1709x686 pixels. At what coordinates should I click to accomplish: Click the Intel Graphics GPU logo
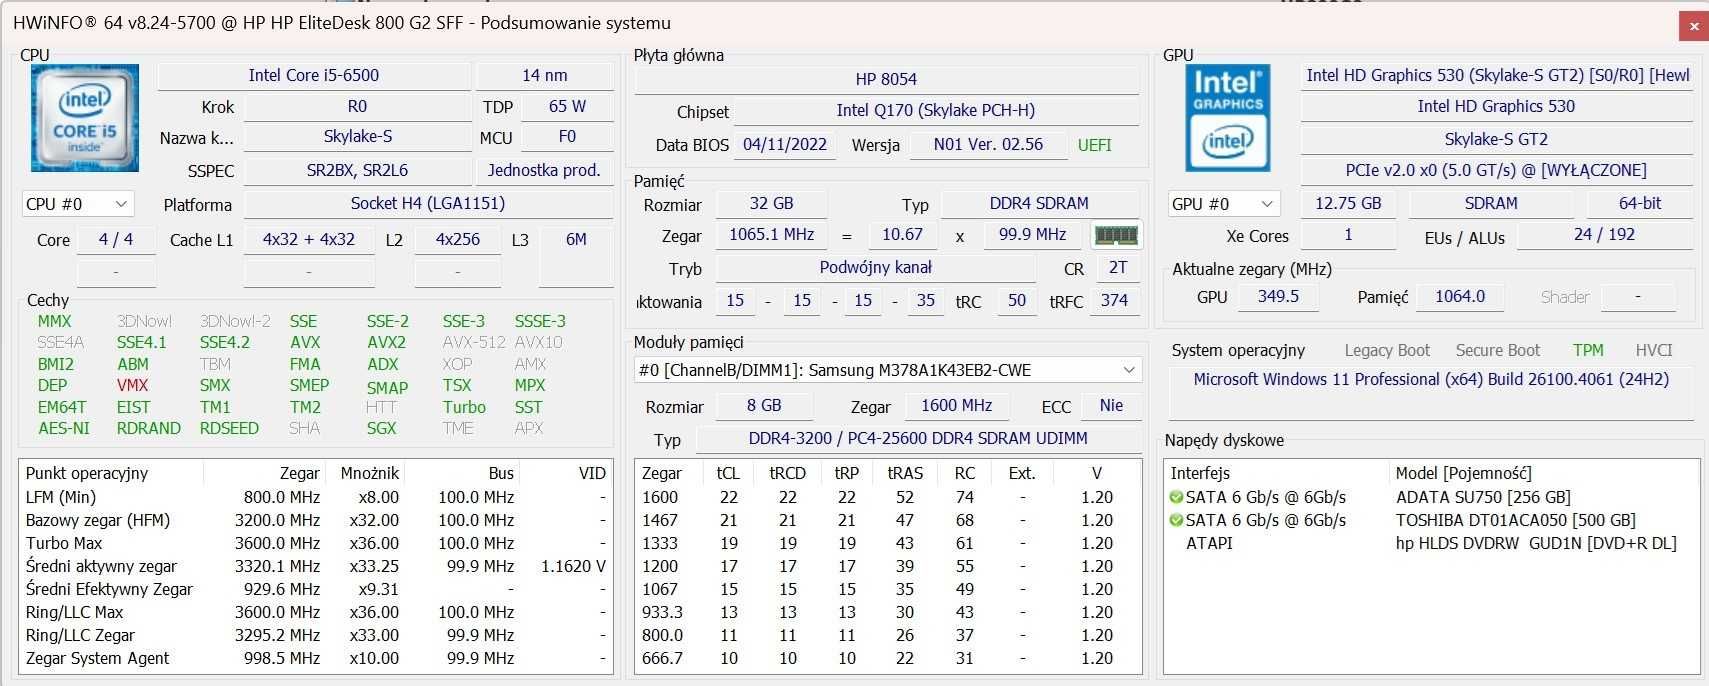pos(1228,119)
